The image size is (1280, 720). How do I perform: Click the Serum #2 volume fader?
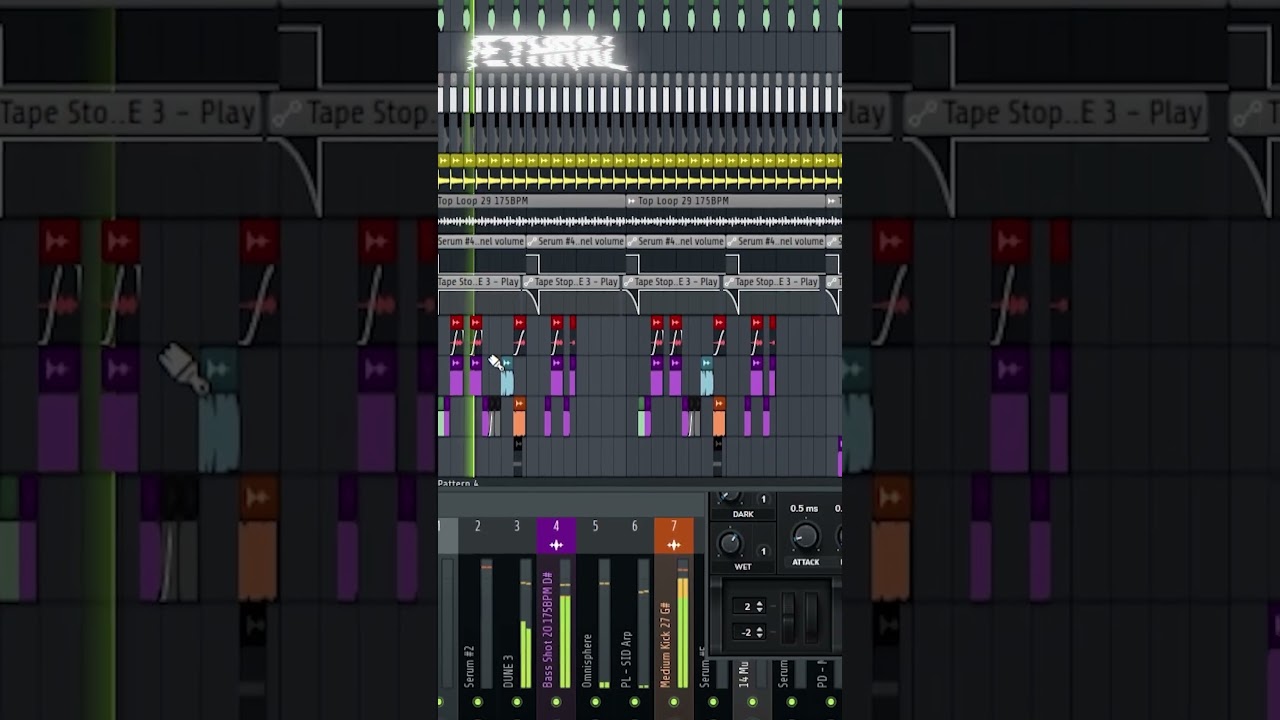[x=486, y=624]
